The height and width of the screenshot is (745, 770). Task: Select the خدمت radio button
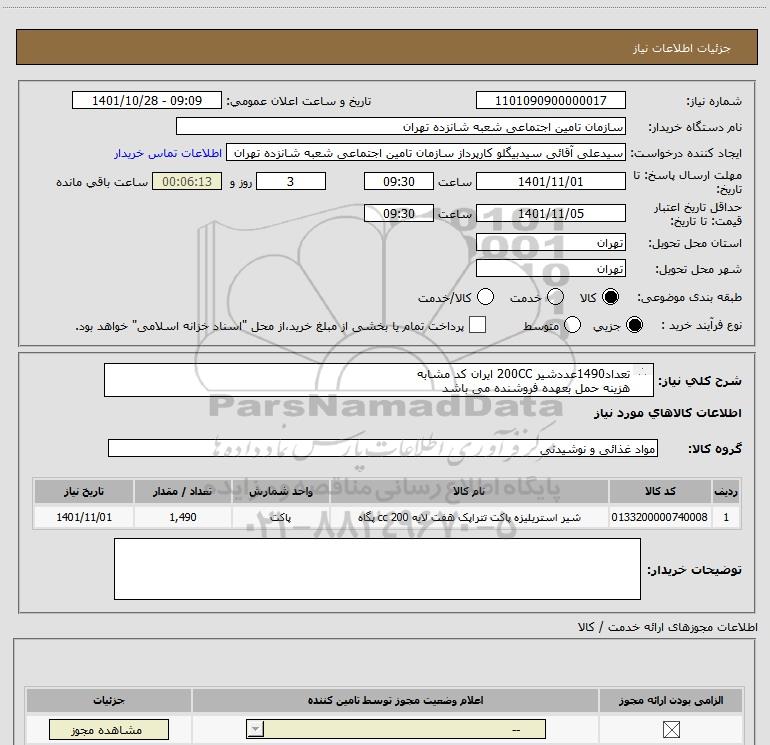(x=555, y=297)
